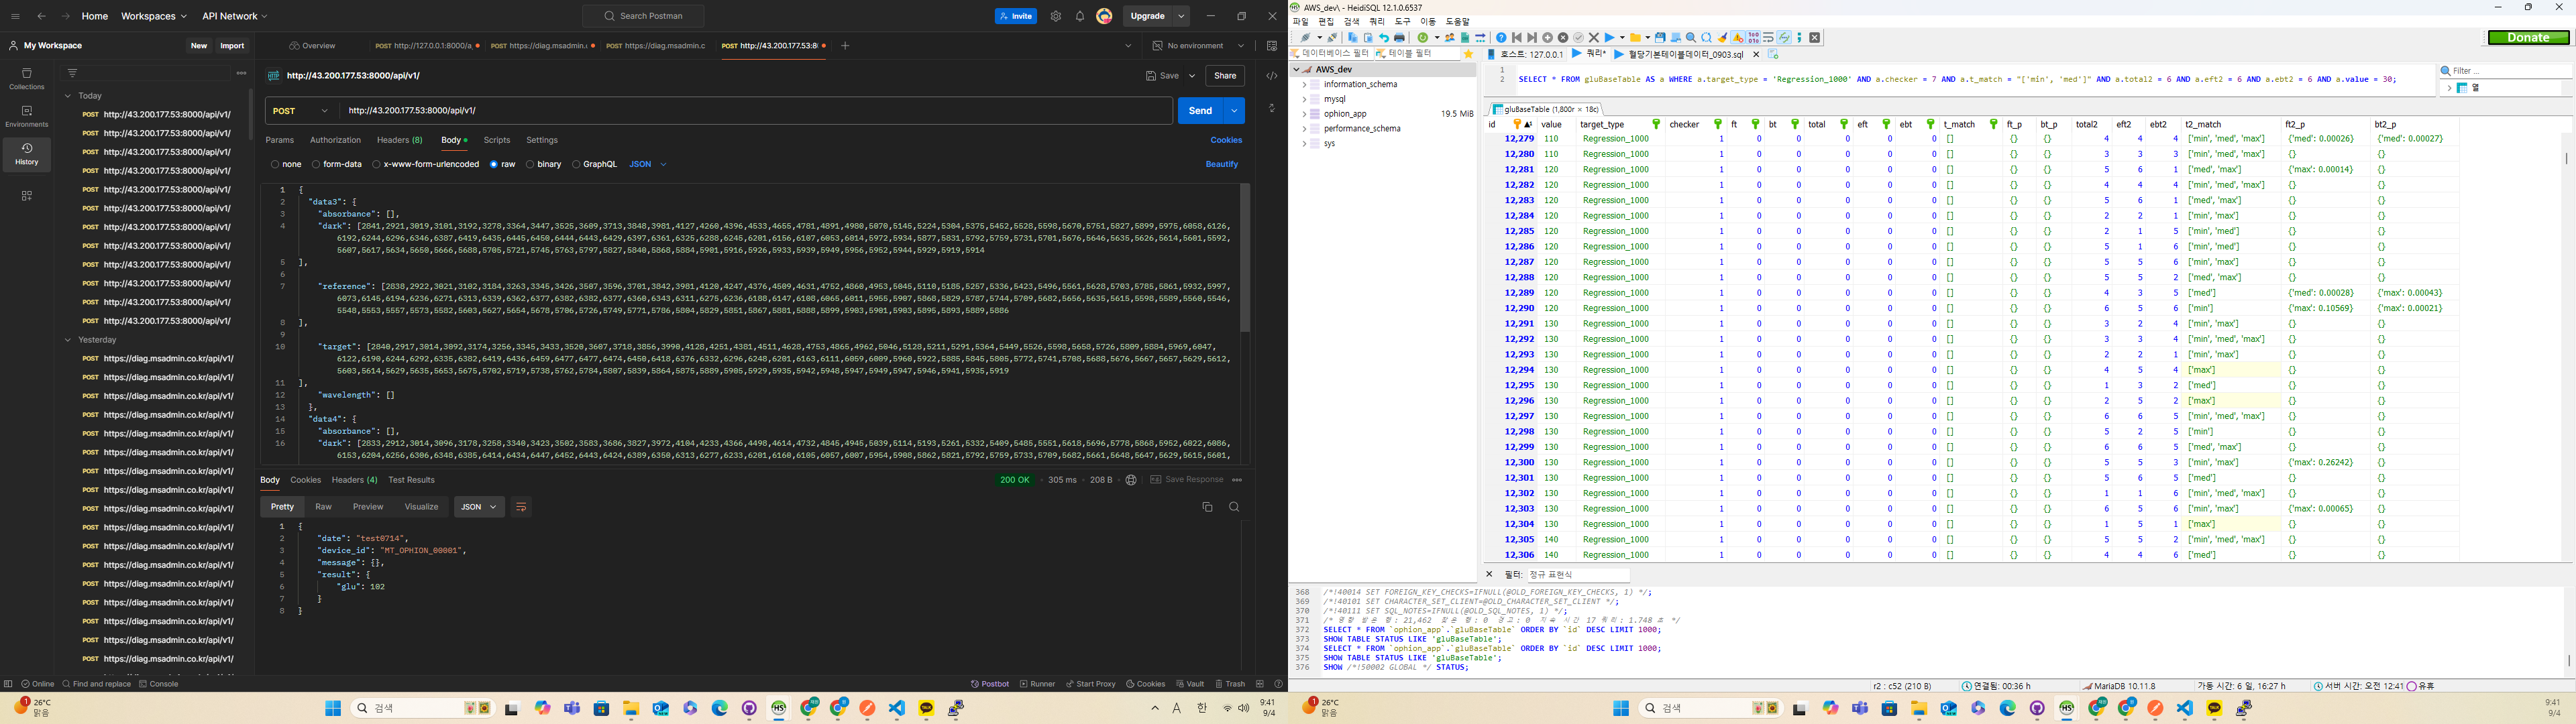The width and height of the screenshot is (2576, 724).
Task: Run the query with the blue play icon
Action: pos(1610,38)
